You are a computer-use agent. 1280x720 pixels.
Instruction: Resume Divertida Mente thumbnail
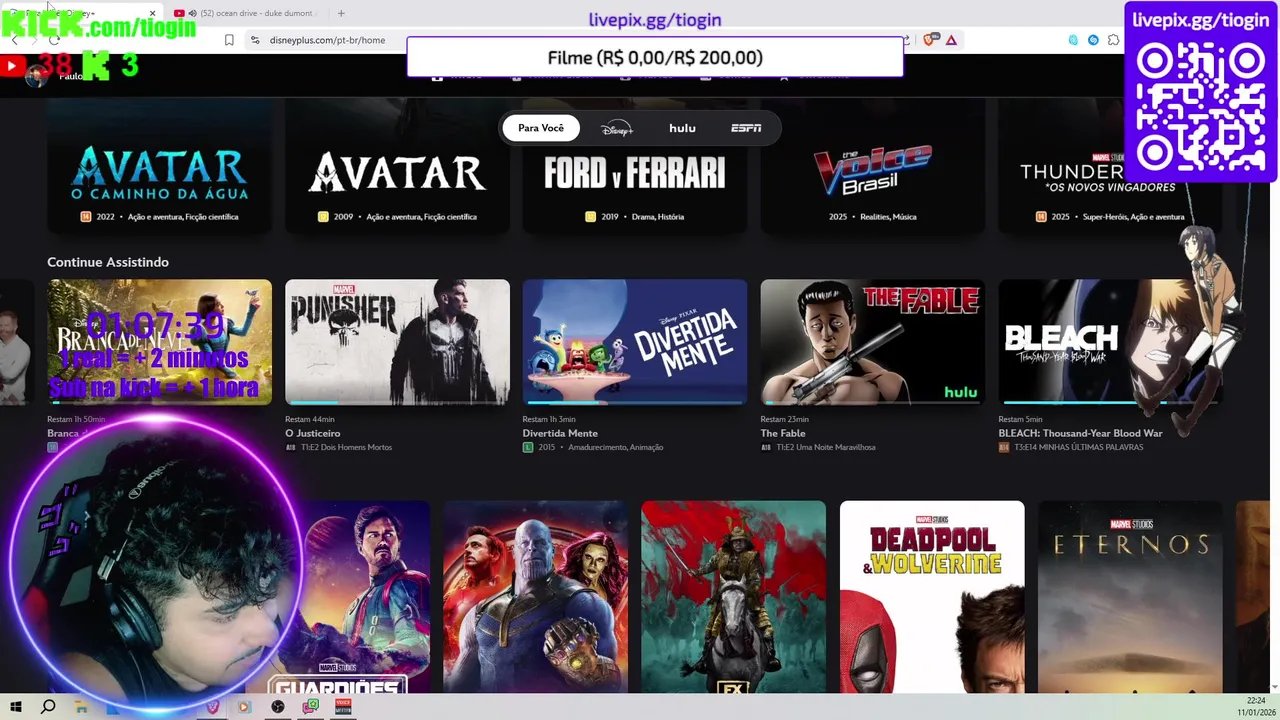point(634,342)
